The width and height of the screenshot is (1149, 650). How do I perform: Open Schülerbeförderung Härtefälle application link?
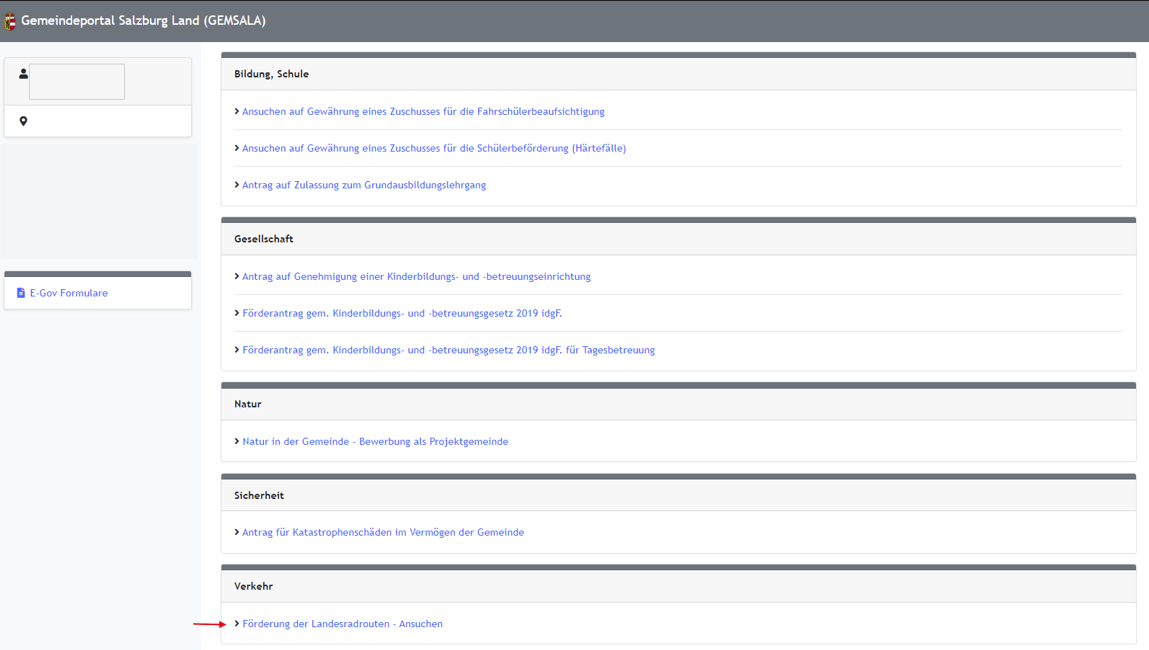[x=433, y=148]
